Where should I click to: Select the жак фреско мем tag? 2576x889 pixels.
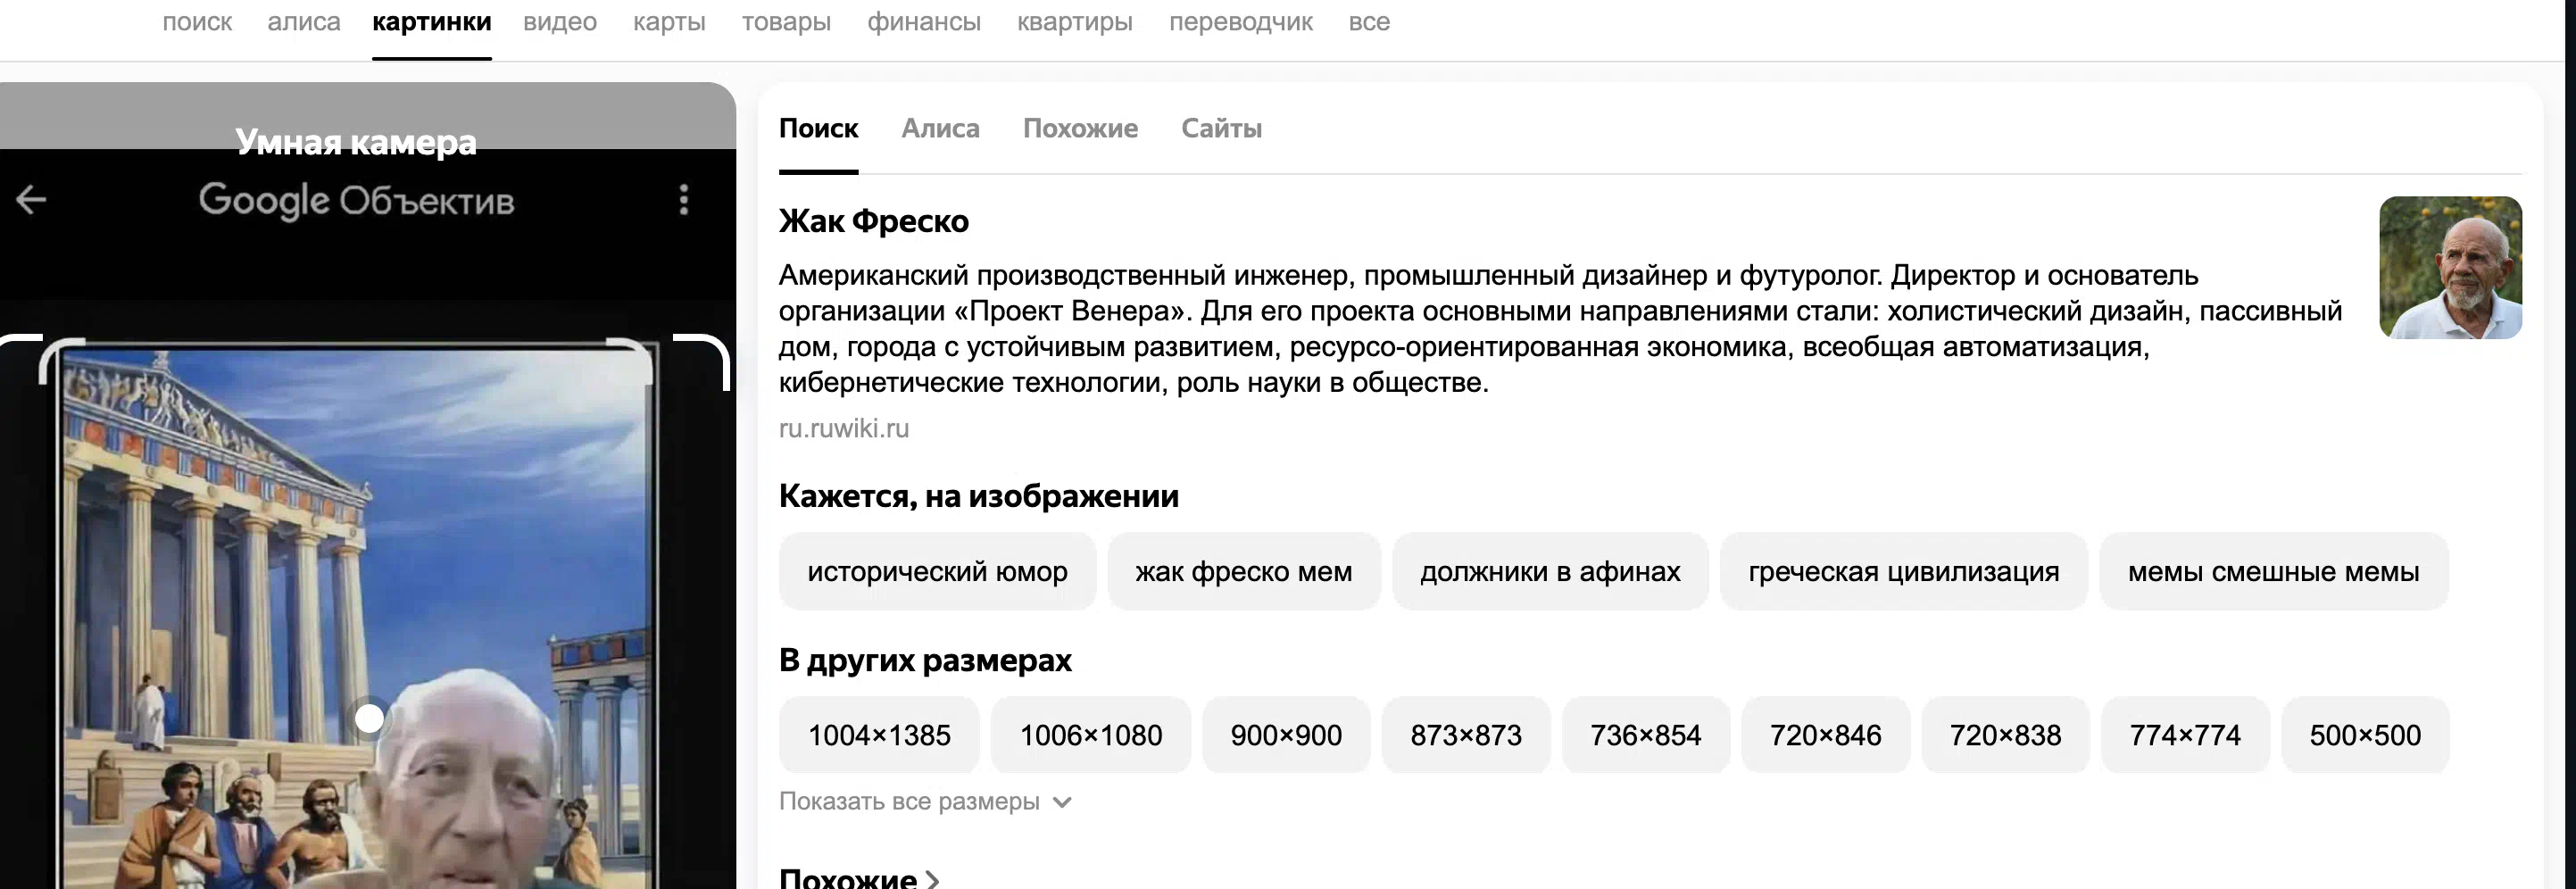[x=1243, y=572]
